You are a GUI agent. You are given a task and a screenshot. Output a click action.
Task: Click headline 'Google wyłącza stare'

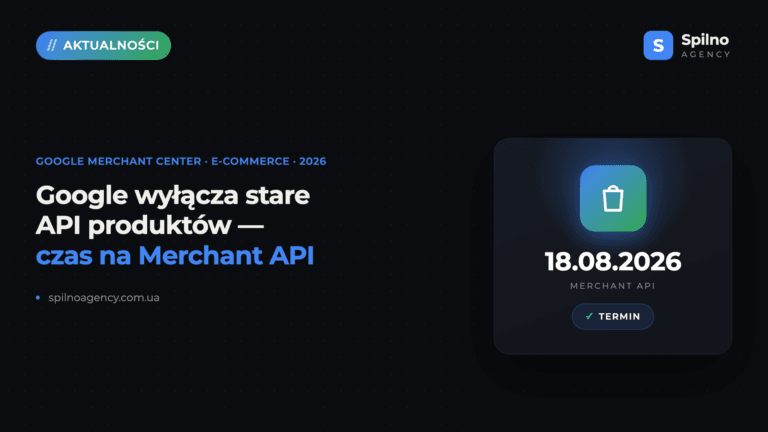[173, 195]
